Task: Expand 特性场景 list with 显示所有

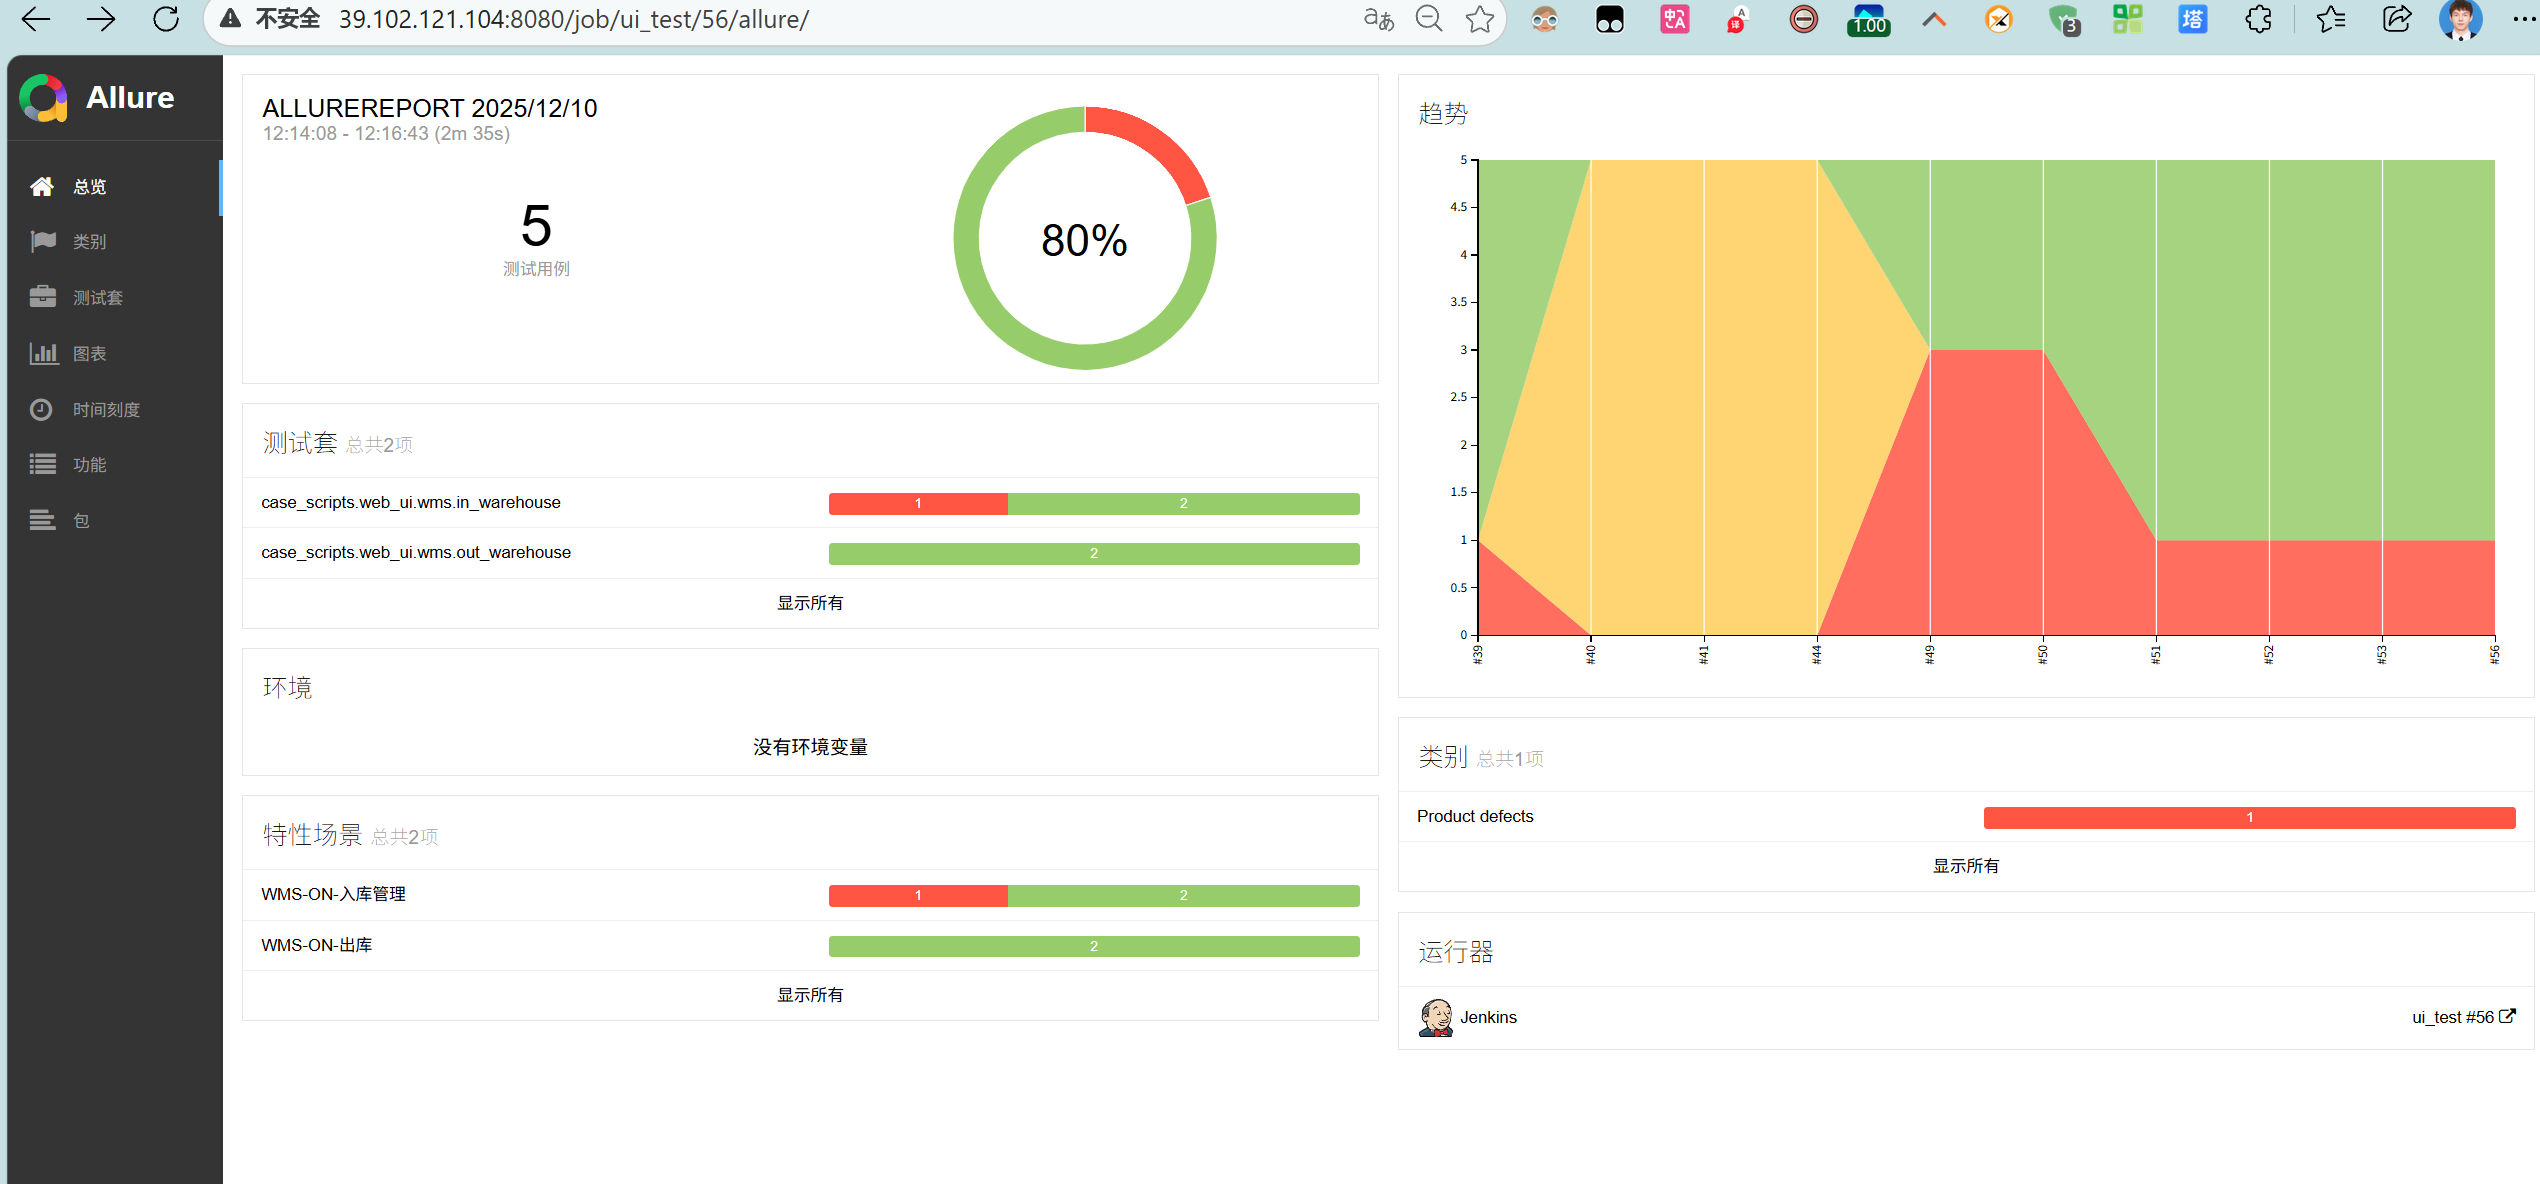Action: (810, 995)
